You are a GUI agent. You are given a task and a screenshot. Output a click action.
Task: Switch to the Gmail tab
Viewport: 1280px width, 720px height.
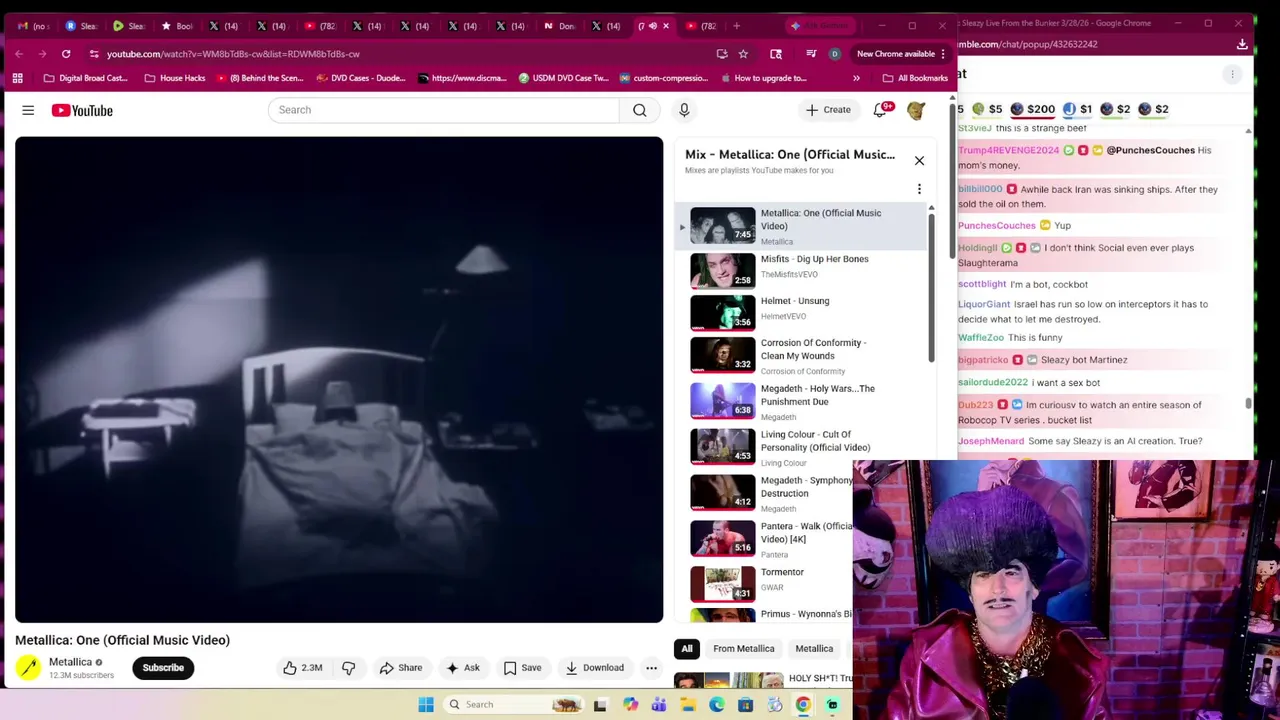[x=32, y=26]
